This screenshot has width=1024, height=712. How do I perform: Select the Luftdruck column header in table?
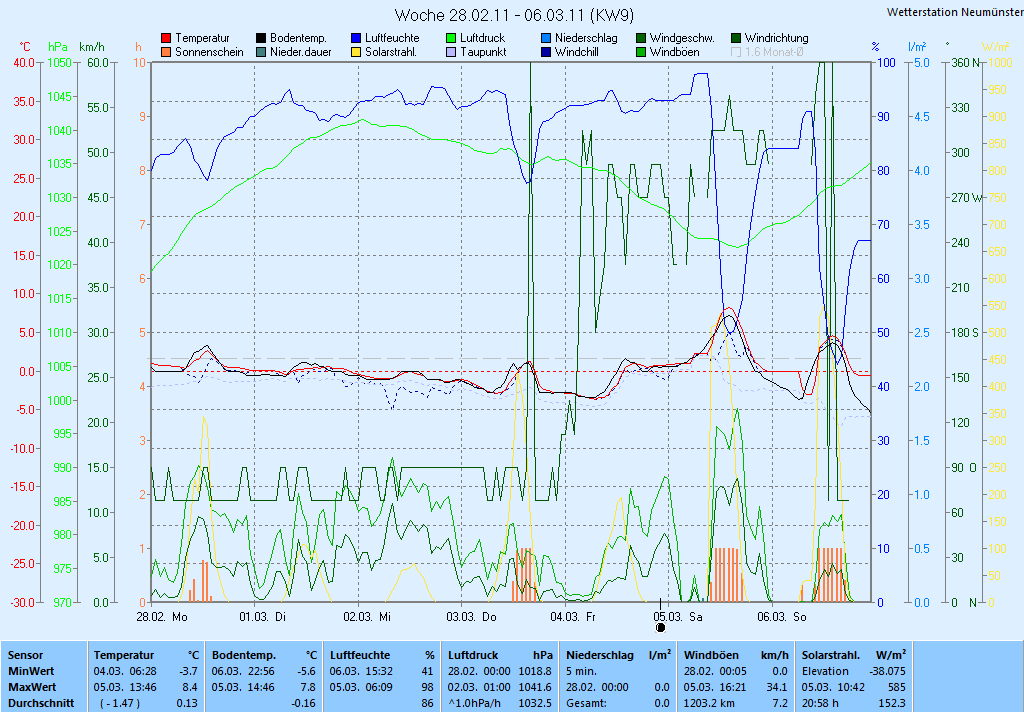coord(473,654)
